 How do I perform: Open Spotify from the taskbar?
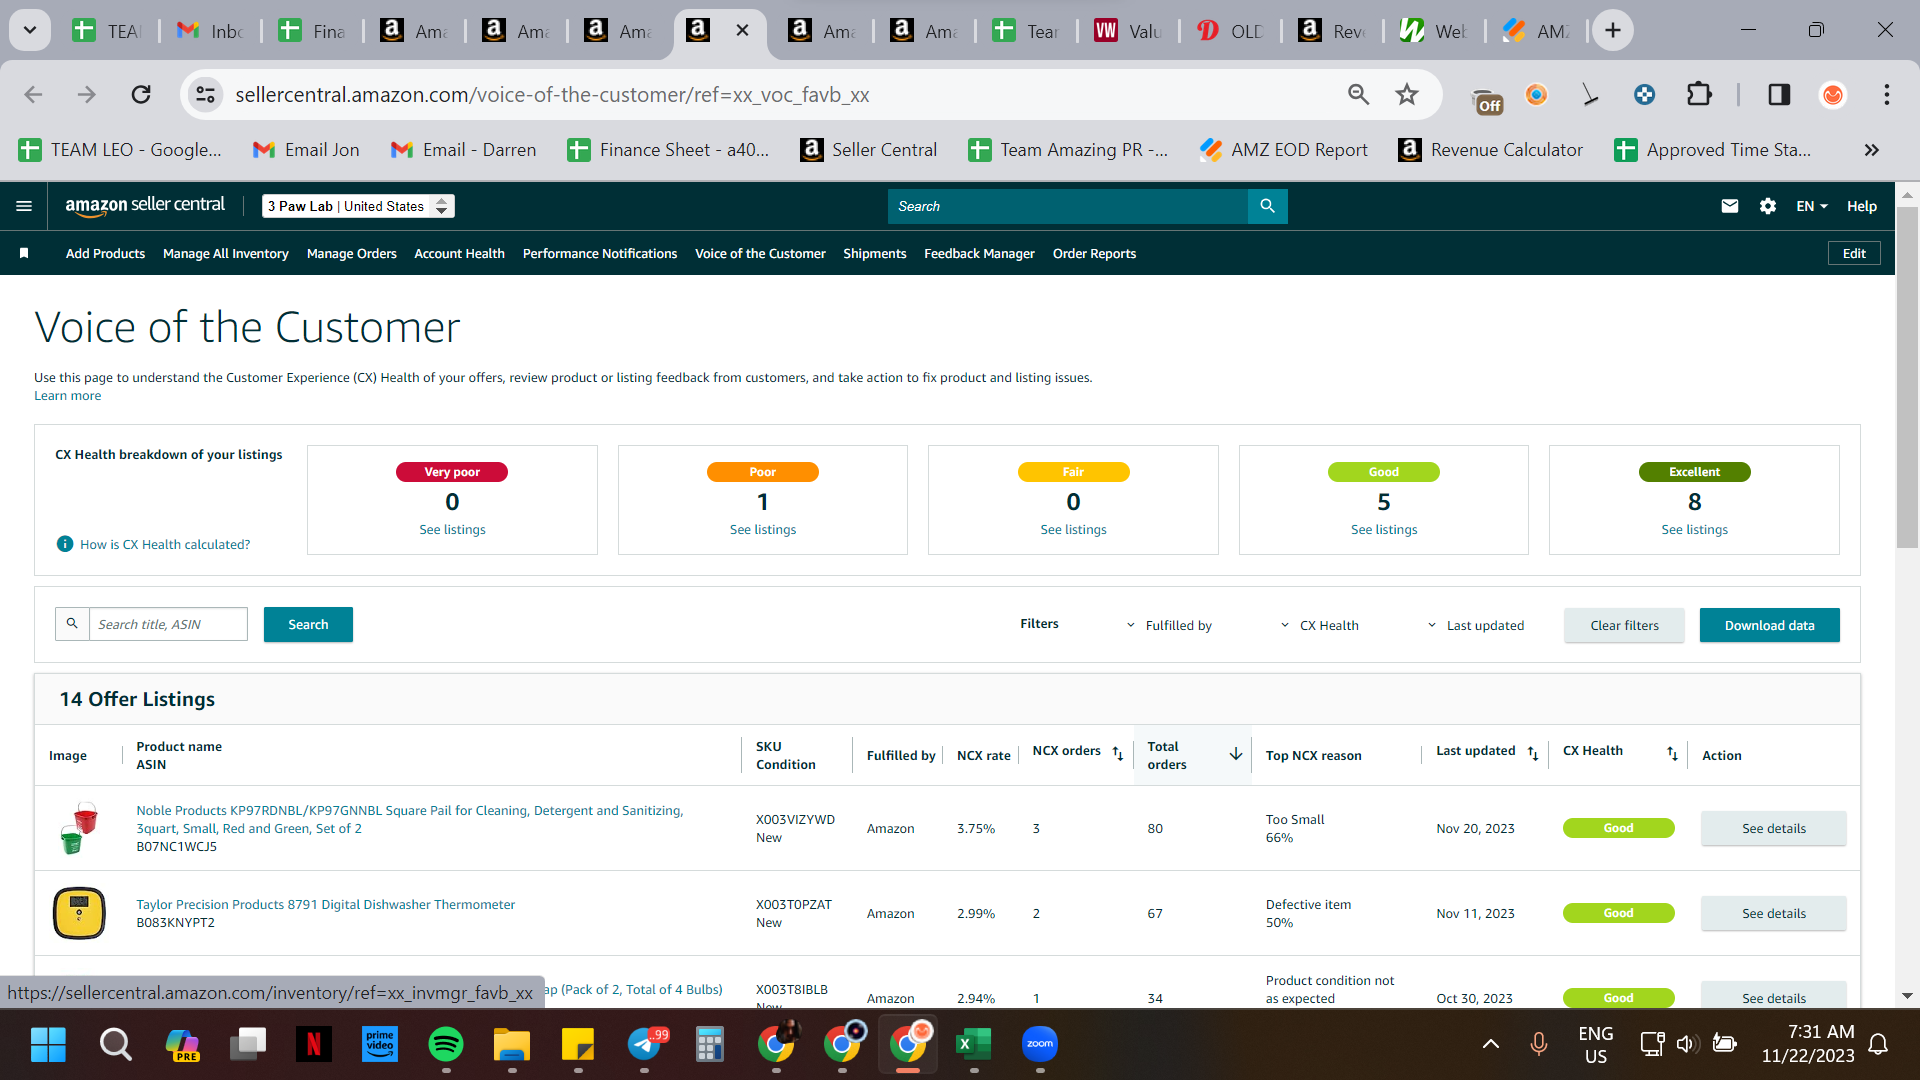(445, 1044)
